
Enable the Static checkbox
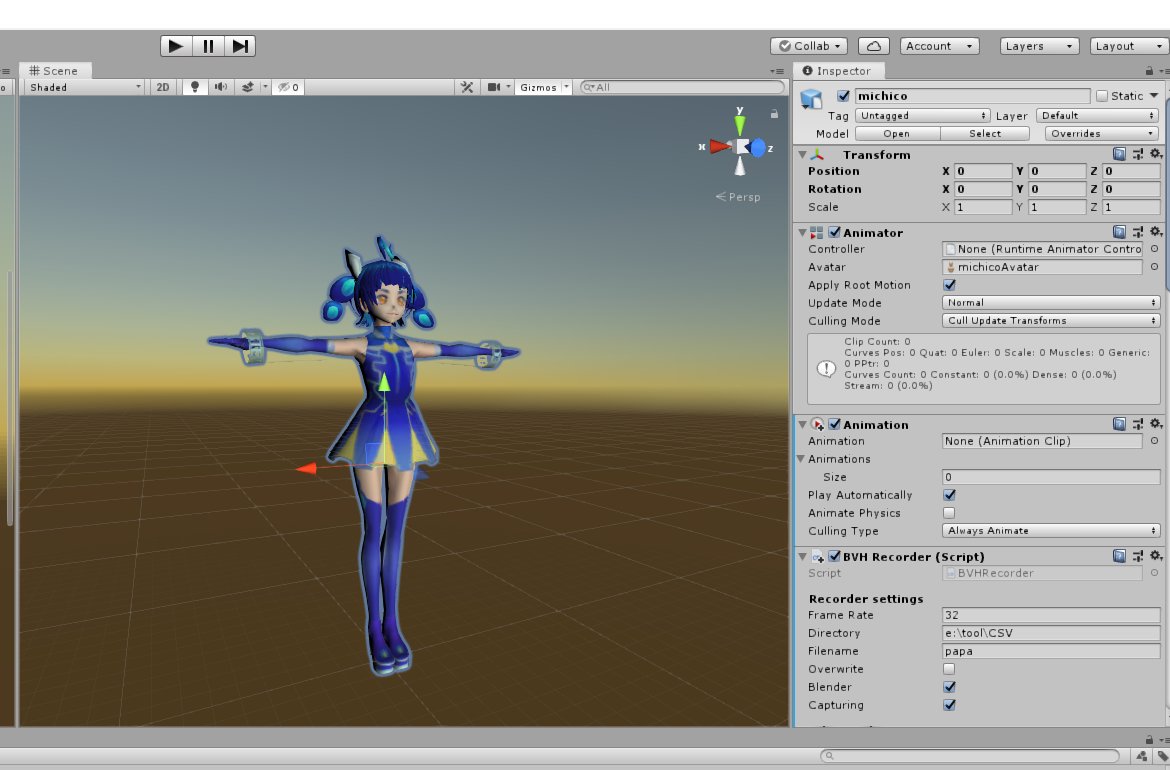1102,96
